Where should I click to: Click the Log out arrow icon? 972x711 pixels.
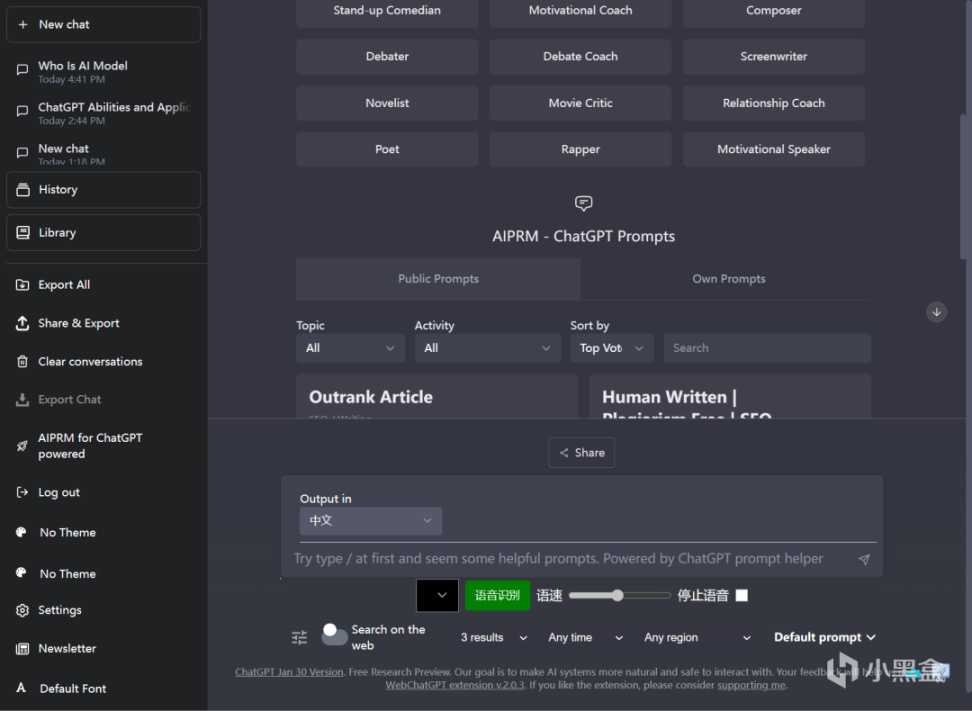[x=22, y=492]
